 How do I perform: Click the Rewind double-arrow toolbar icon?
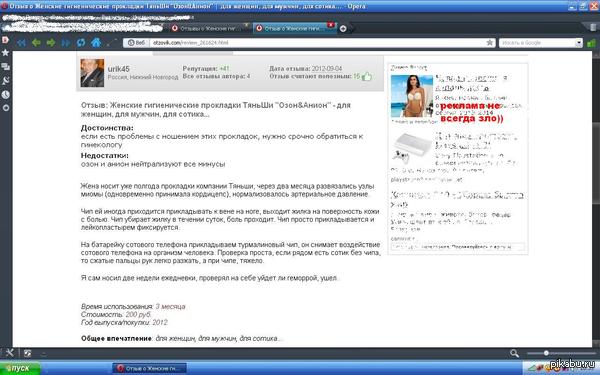point(21,42)
